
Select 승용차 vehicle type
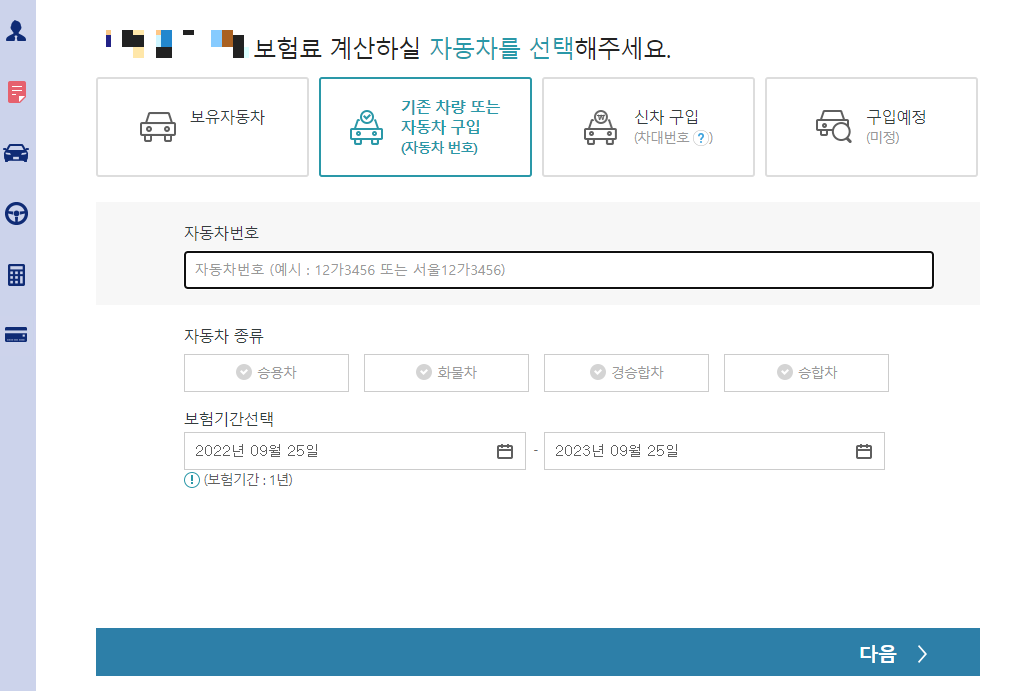point(266,373)
